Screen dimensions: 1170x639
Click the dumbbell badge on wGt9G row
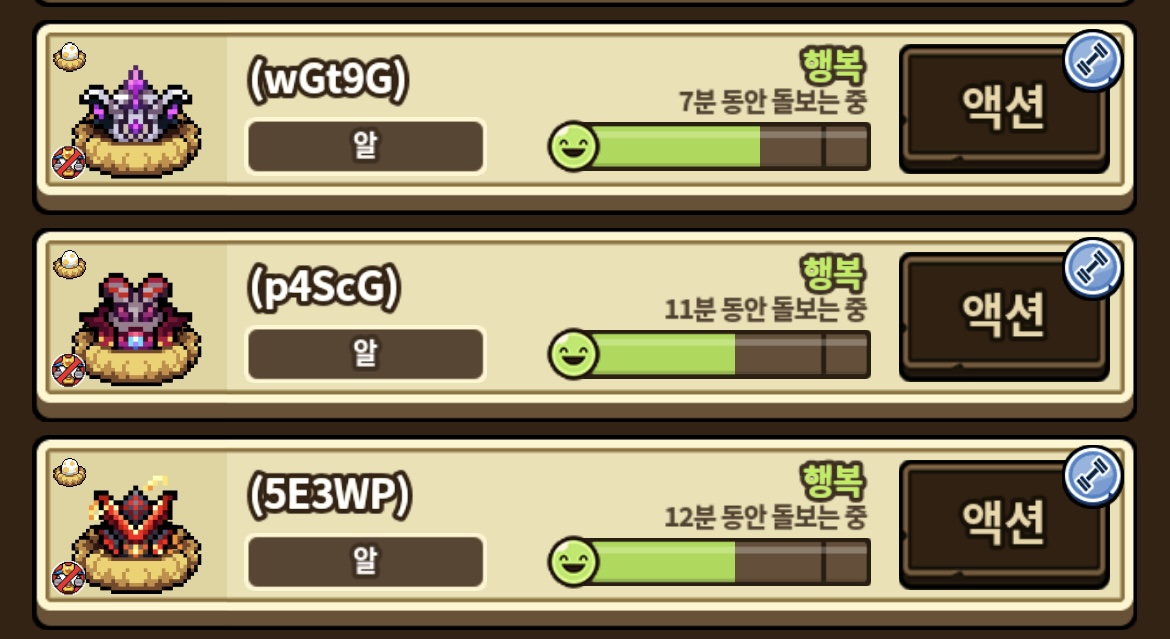tap(1092, 60)
